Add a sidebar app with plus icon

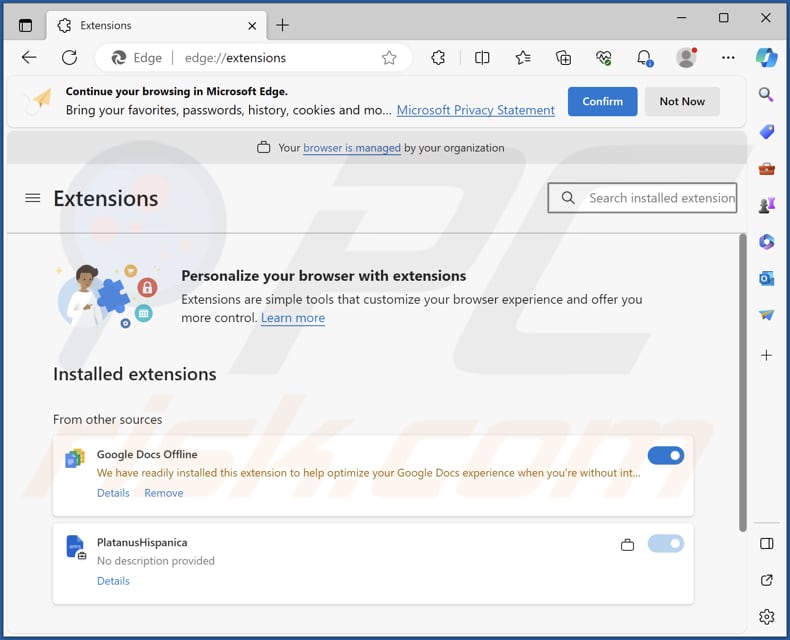pyautogui.click(x=766, y=355)
